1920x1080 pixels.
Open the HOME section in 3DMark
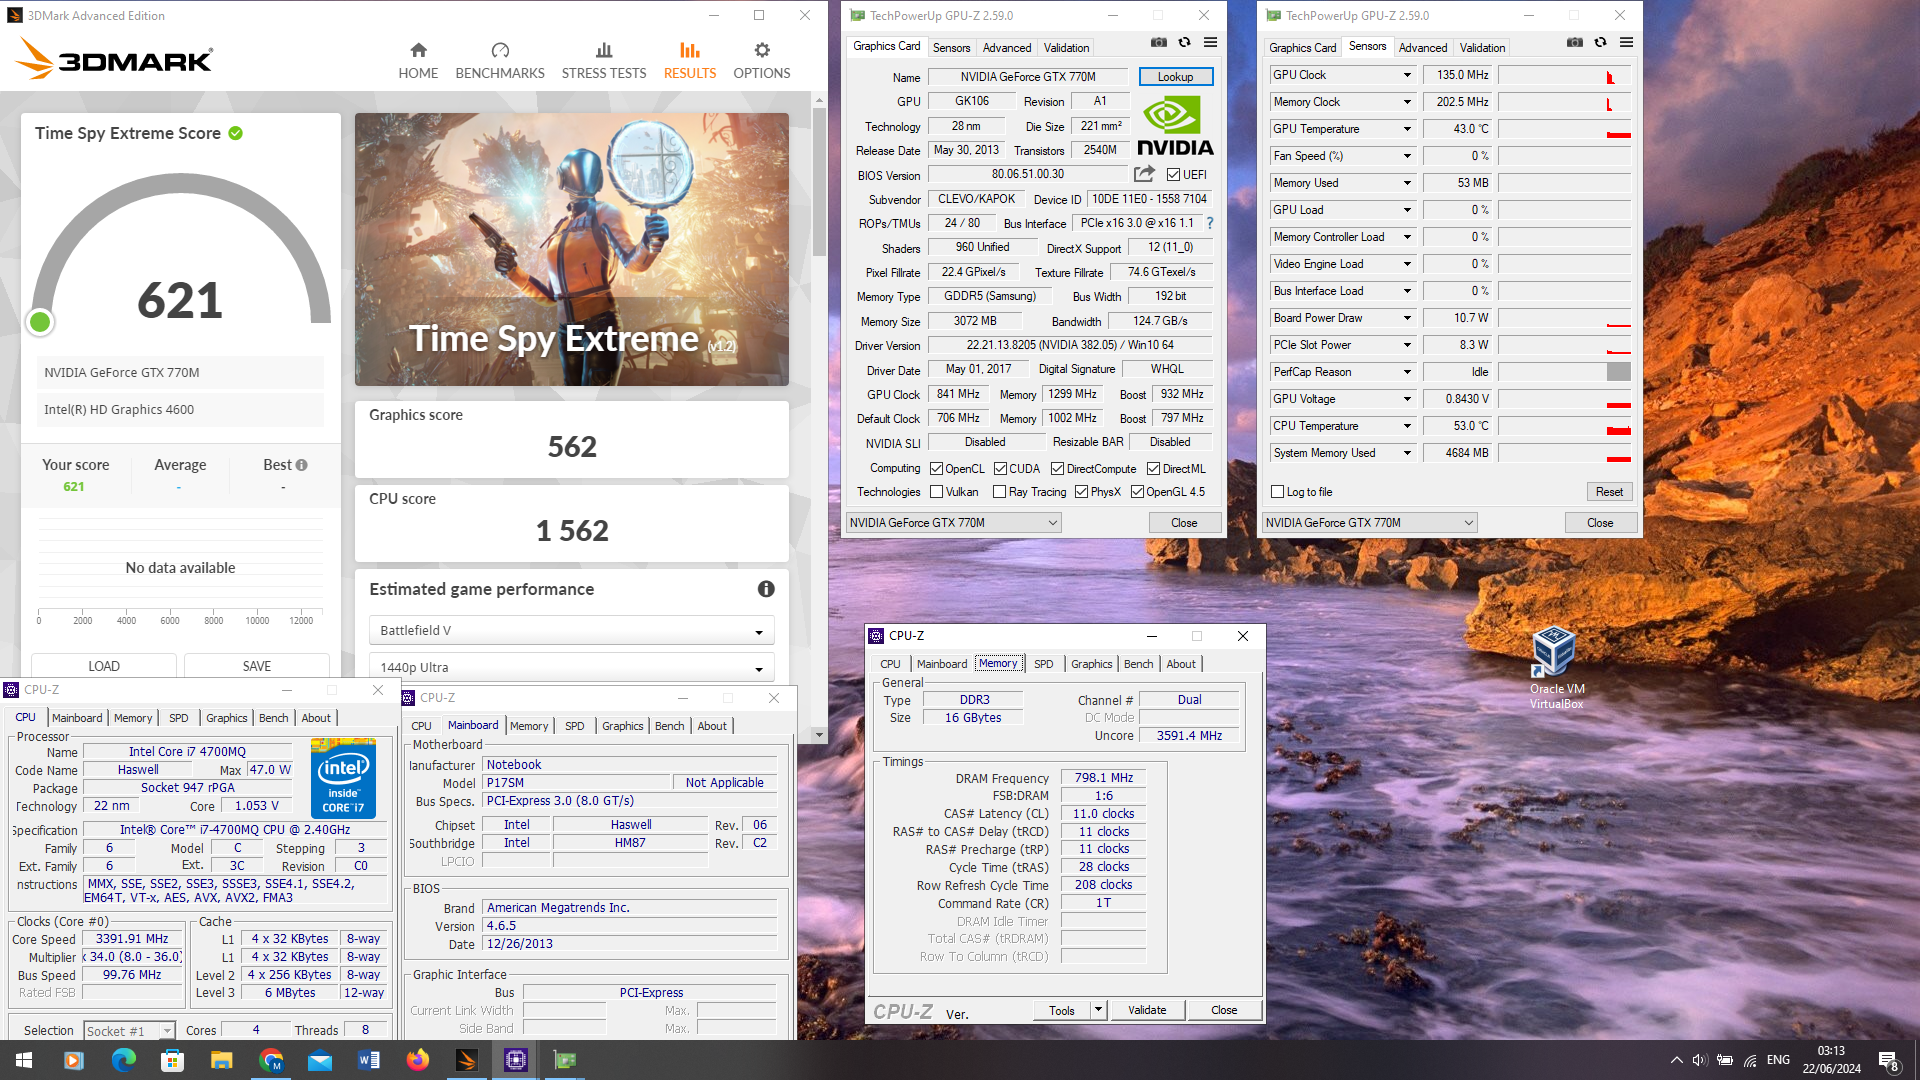click(418, 61)
